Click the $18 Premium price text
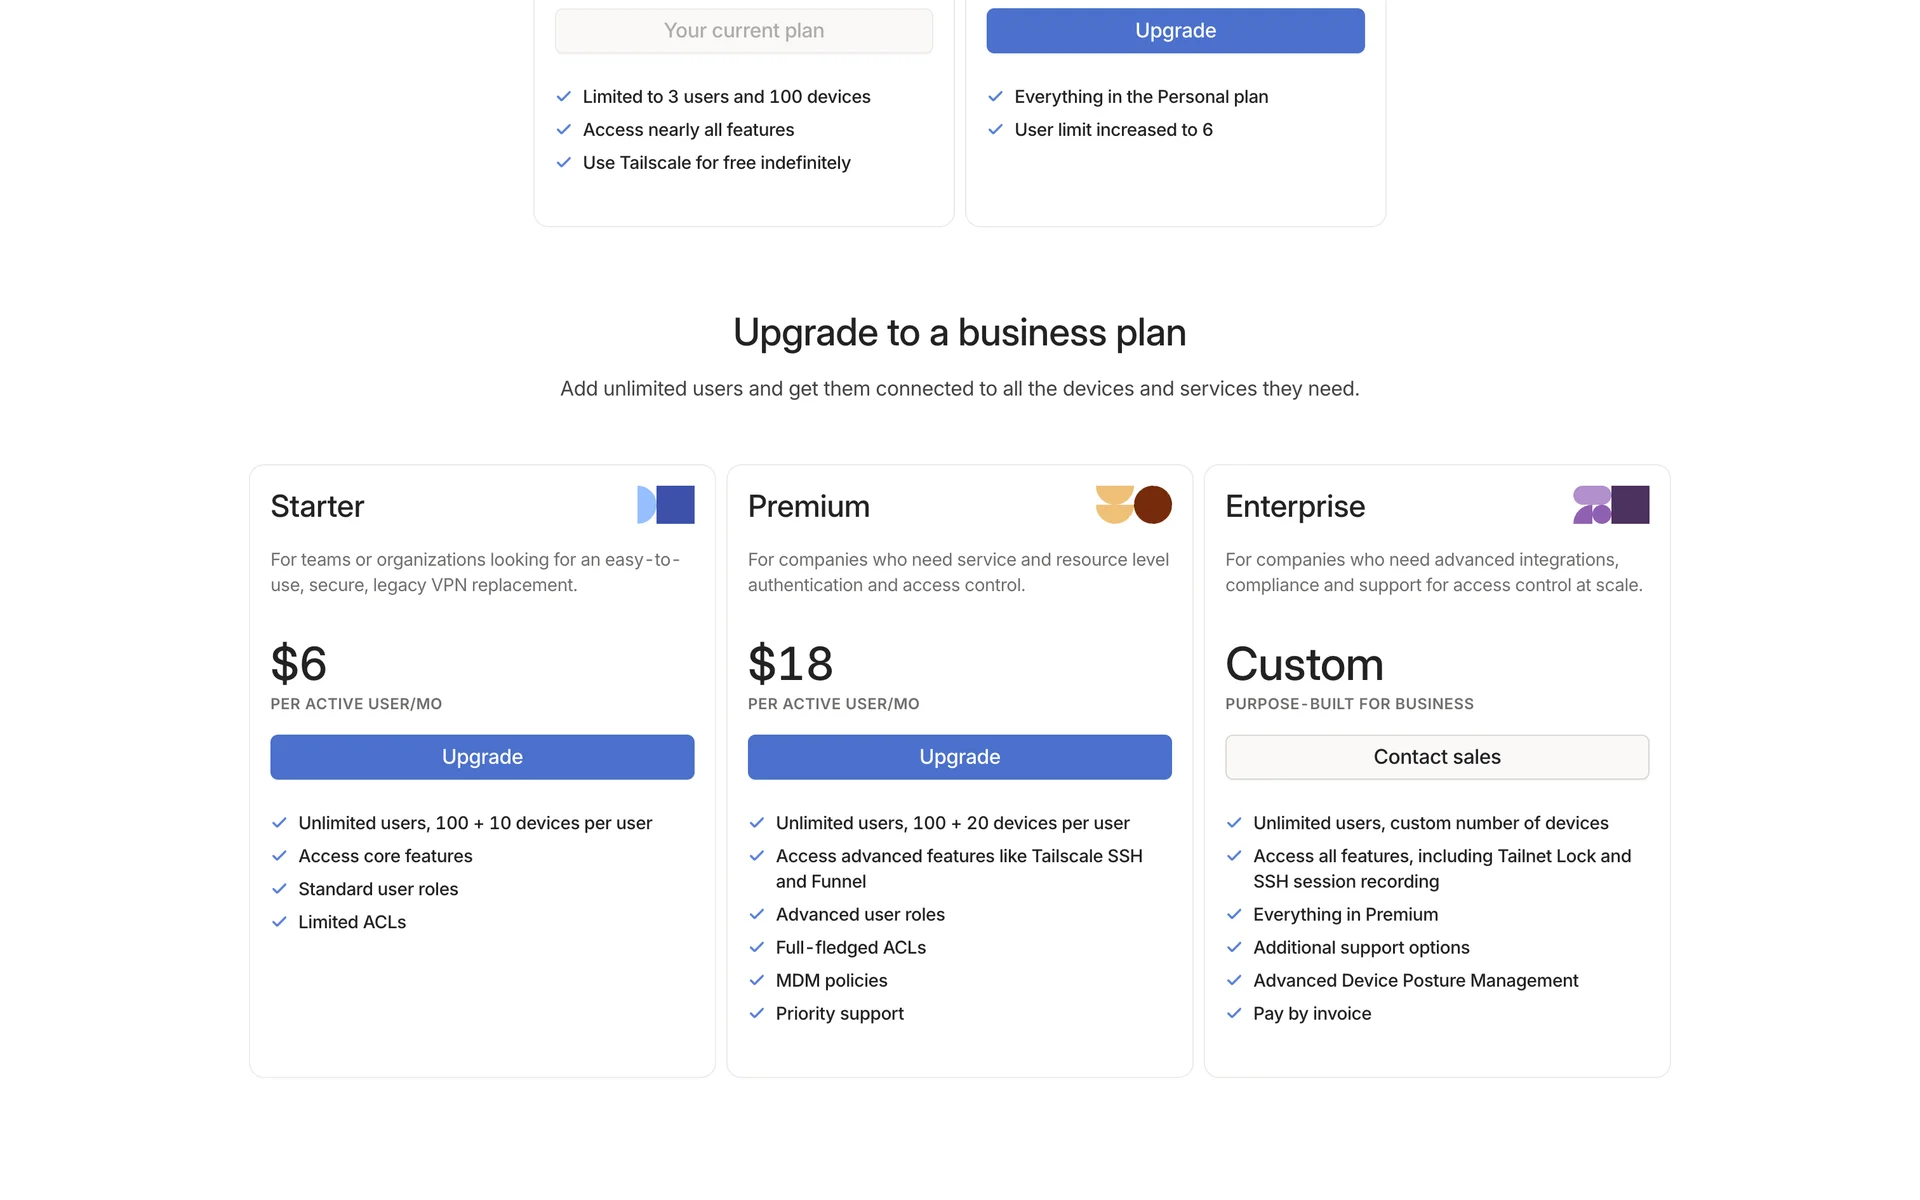The image size is (1920, 1200). pyautogui.click(x=790, y=664)
